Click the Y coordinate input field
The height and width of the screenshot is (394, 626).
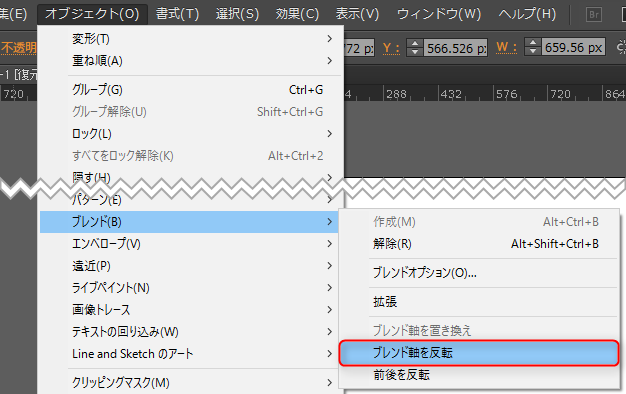tap(455, 48)
